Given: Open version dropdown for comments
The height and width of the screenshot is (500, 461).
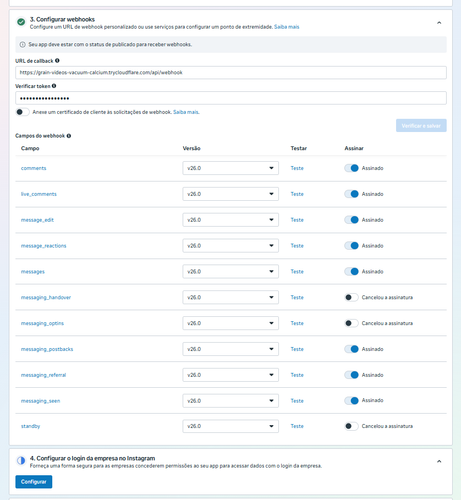Looking at the screenshot, I should coord(230,168).
